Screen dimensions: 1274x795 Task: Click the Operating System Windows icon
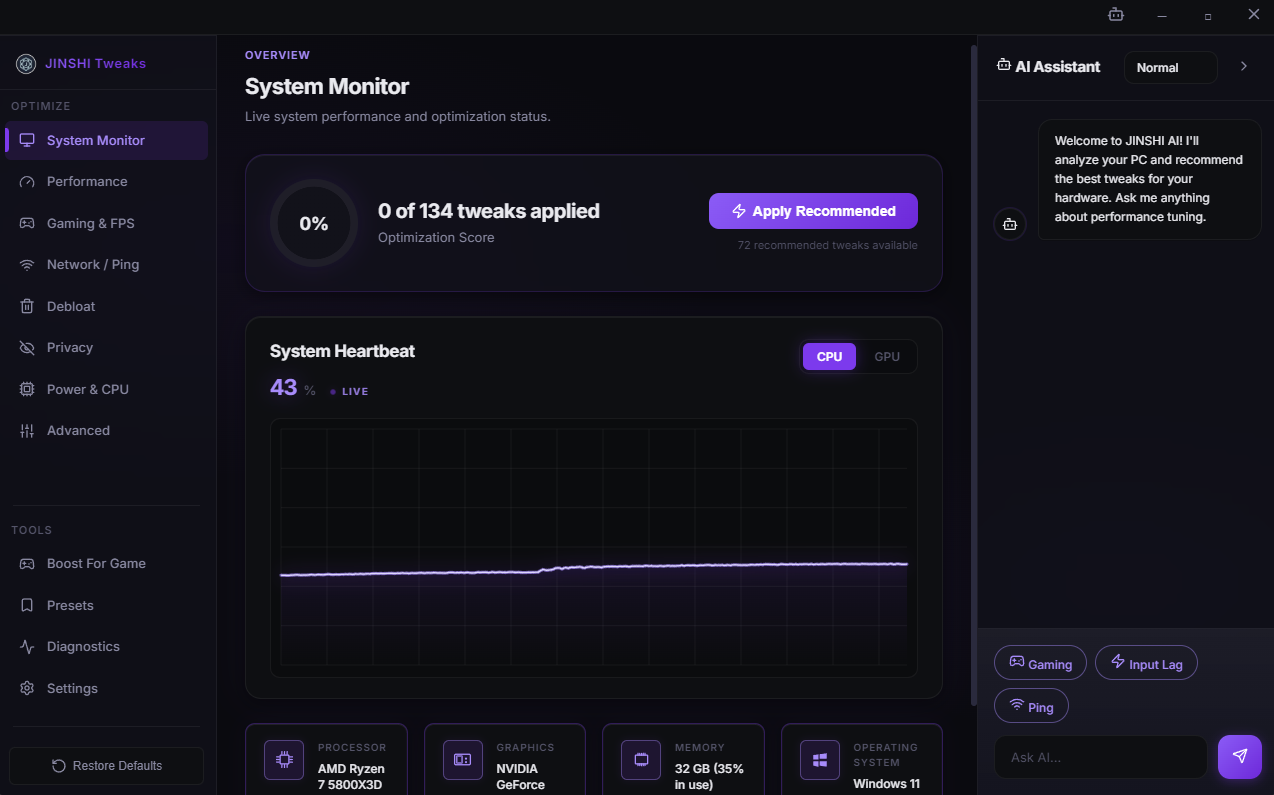tap(820, 760)
